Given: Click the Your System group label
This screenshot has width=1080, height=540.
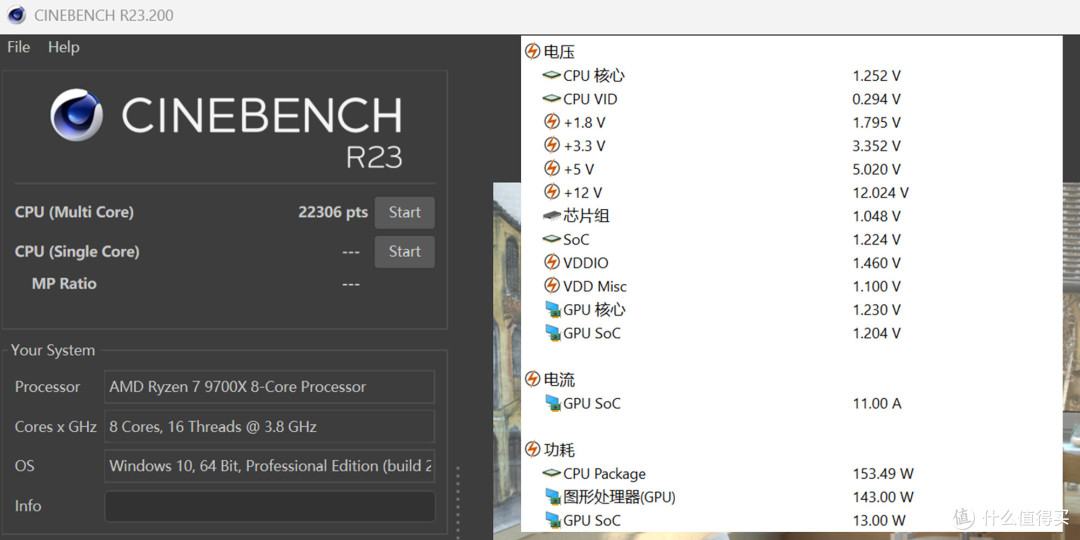Looking at the screenshot, I should click(52, 351).
